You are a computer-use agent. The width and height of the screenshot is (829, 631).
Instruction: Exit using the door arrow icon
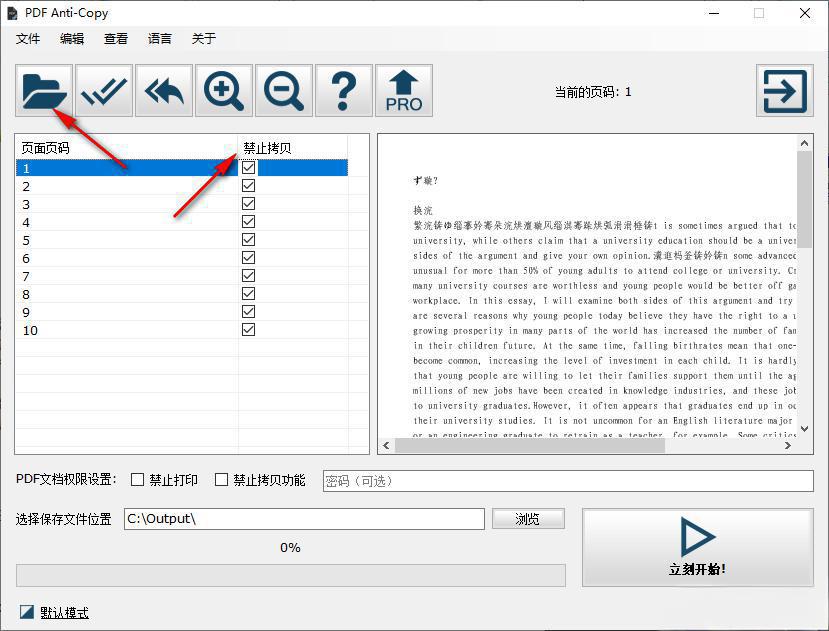(x=787, y=90)
